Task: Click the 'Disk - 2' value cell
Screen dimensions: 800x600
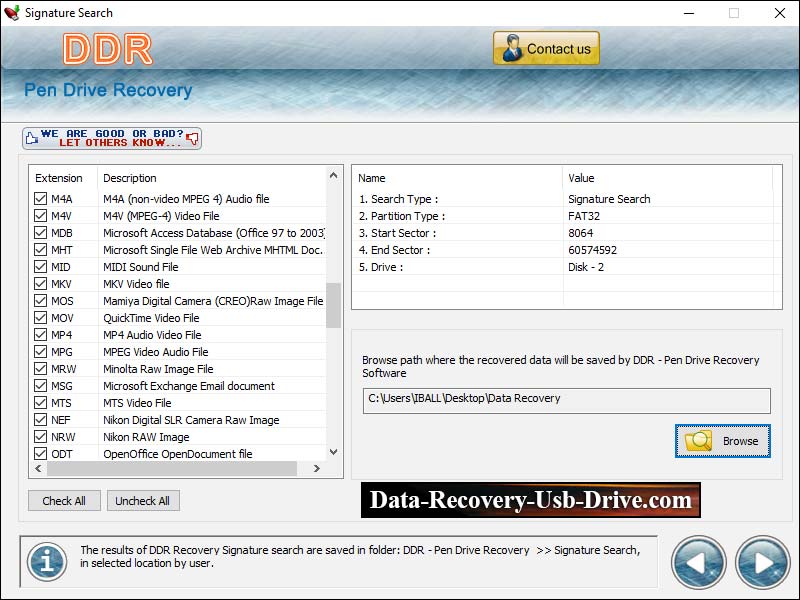Action: pyautogui.click(x=586, y=267)
